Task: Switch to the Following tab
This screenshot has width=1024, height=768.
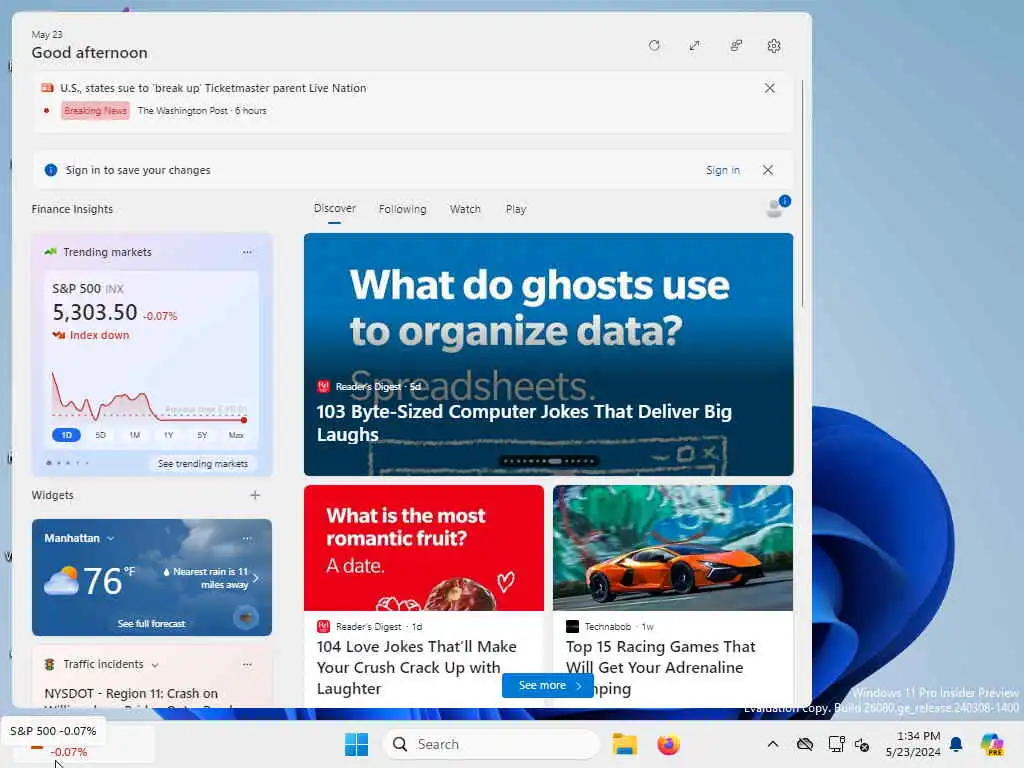Action: [402, 209]
